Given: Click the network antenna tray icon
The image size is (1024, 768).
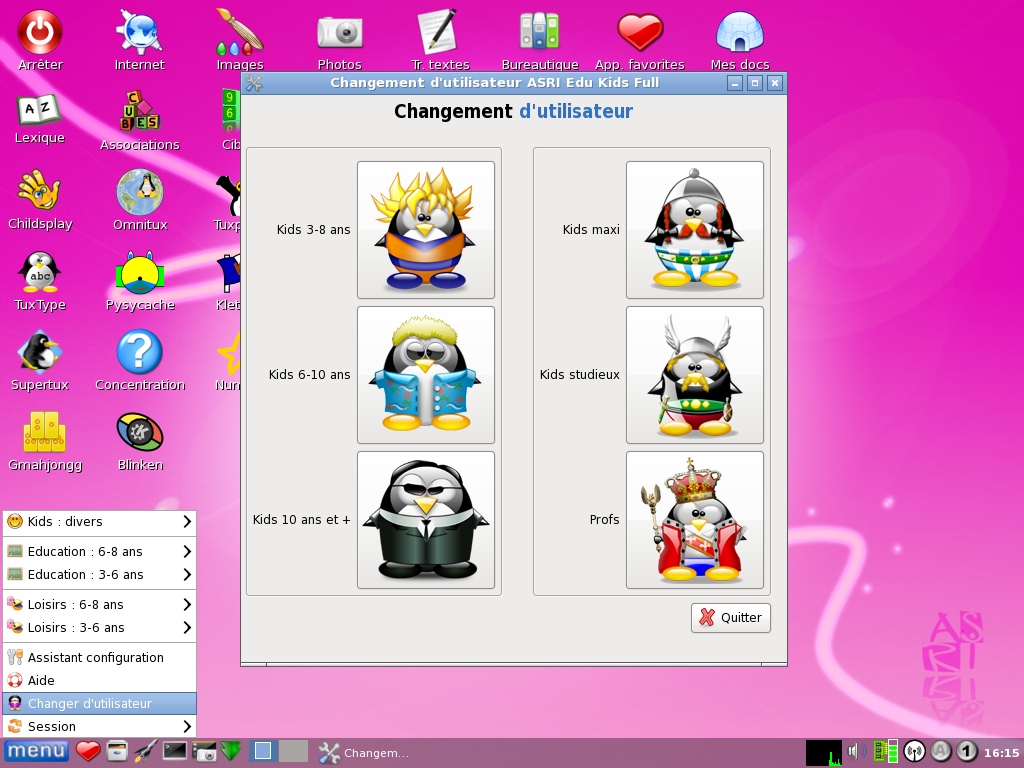Looking at the screenshot, I should (914, 752).
